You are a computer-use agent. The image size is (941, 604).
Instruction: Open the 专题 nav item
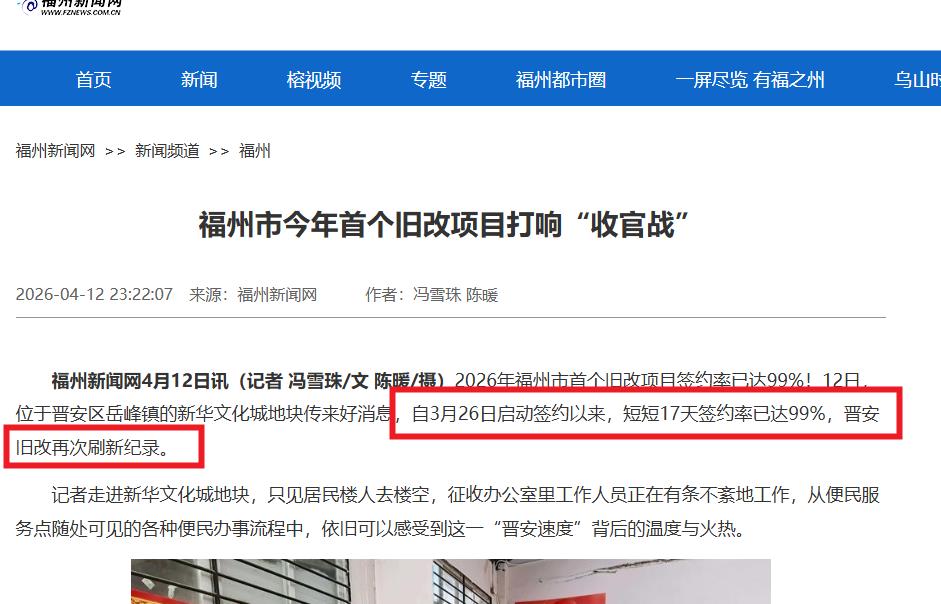click(428, 79)
